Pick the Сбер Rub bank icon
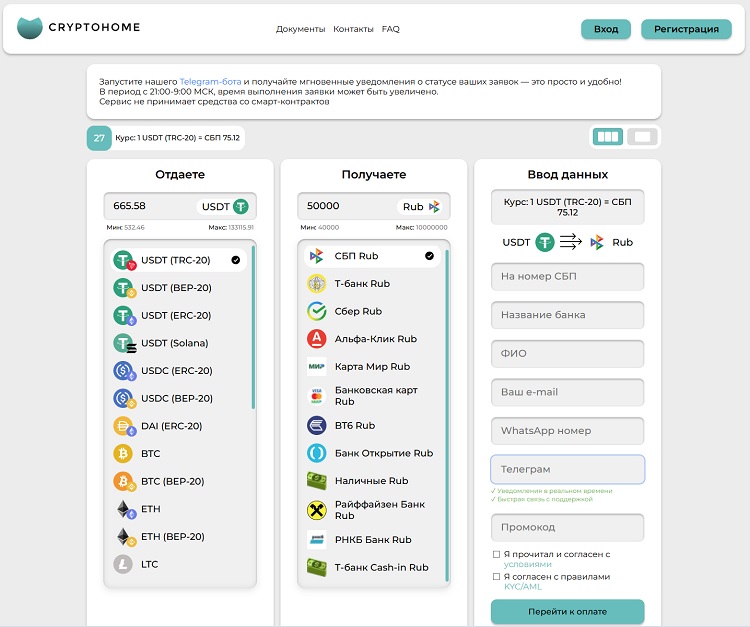 tap(316, 311)
